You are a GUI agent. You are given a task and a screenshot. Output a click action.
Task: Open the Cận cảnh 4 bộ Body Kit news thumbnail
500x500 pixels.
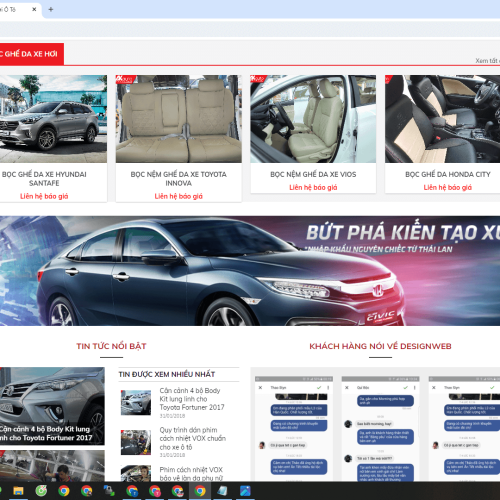pos(136,403)
